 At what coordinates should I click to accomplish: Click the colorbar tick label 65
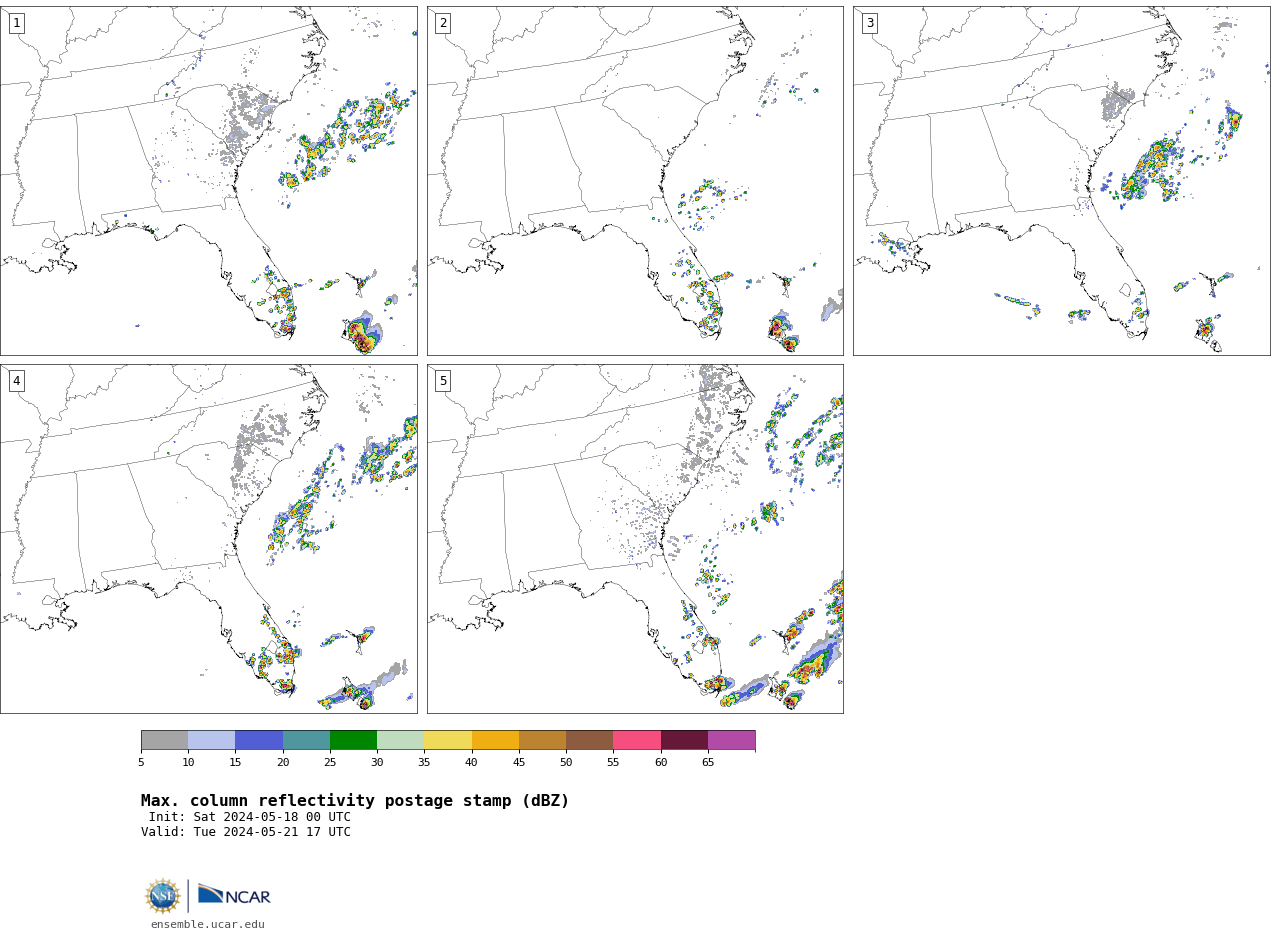tap(708, 763)
